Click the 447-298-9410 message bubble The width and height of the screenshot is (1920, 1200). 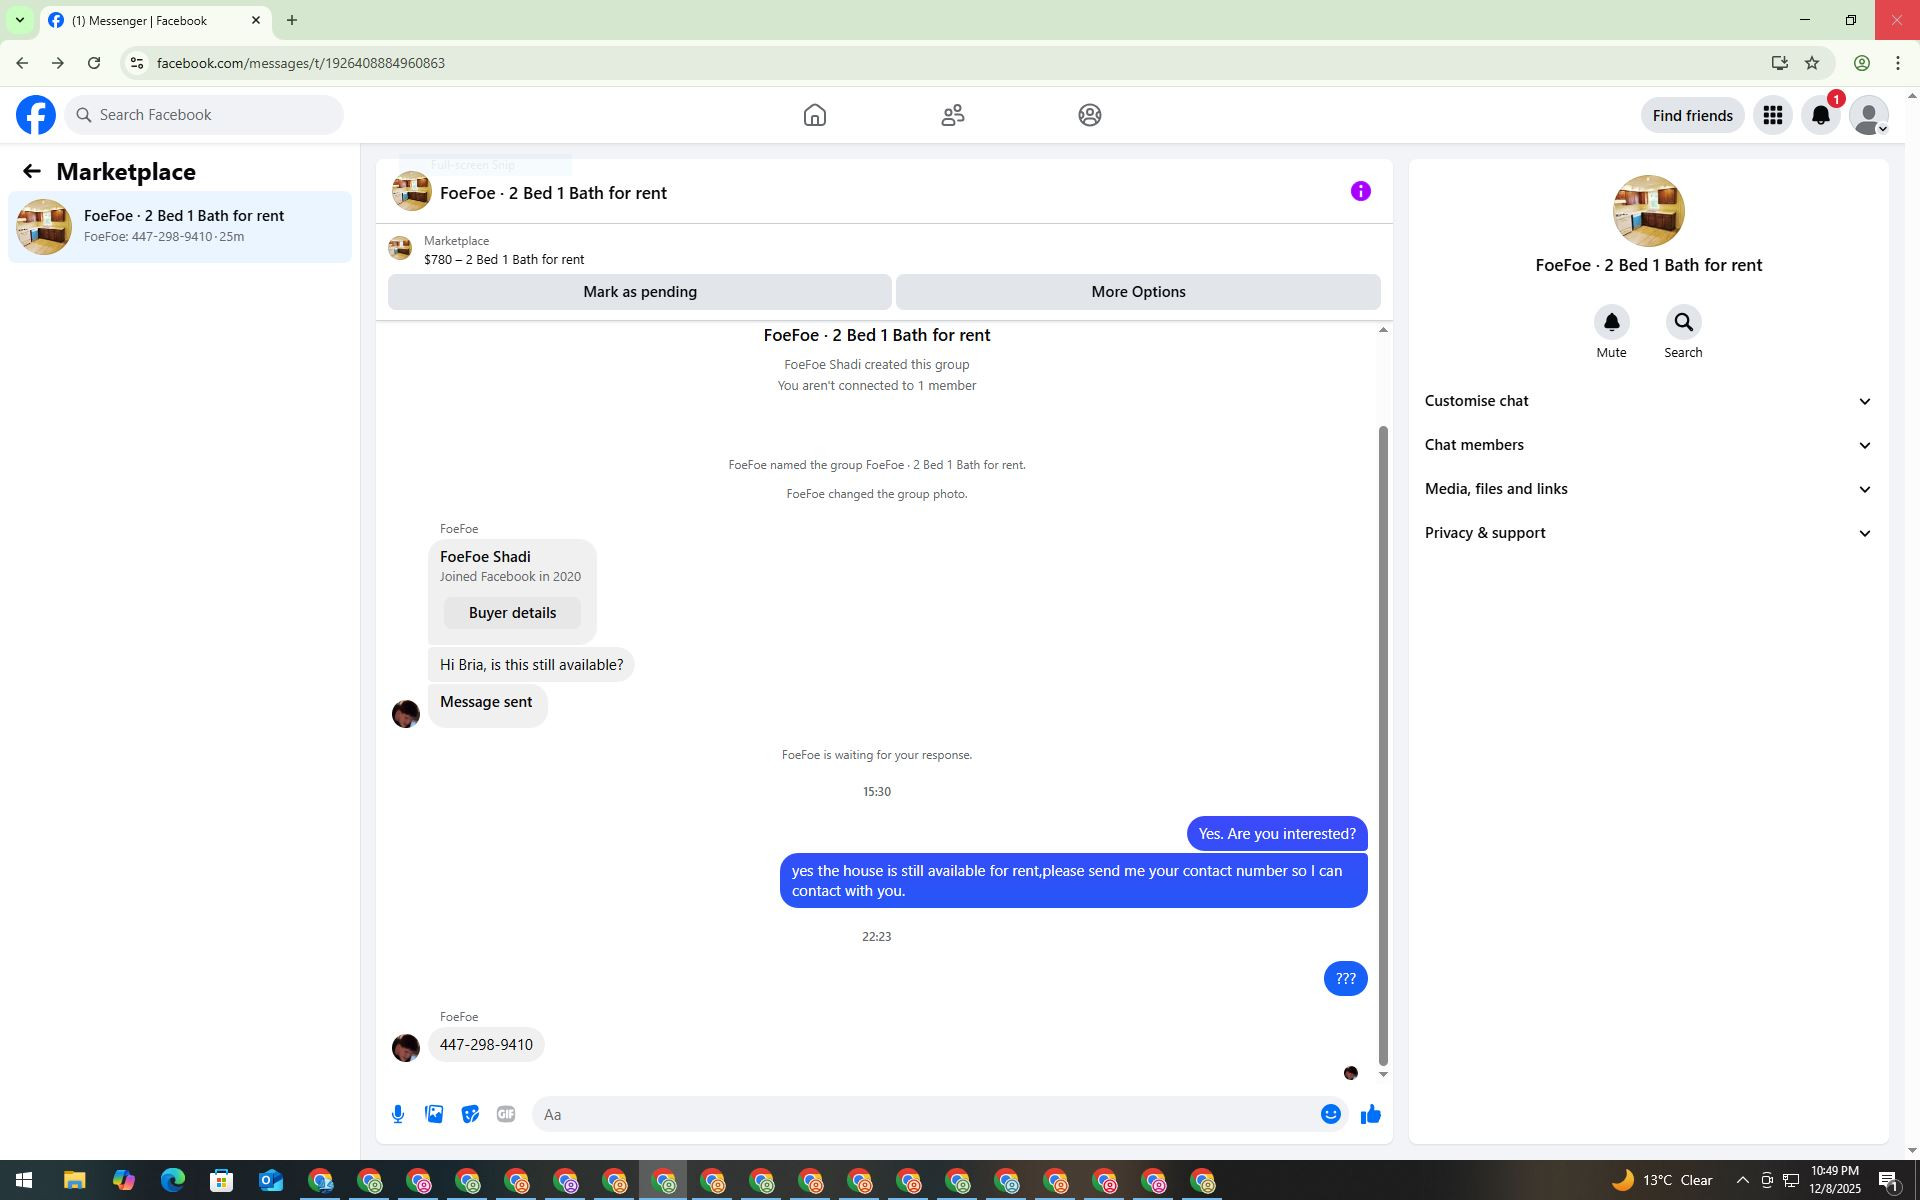click(x=486, y=1045)
